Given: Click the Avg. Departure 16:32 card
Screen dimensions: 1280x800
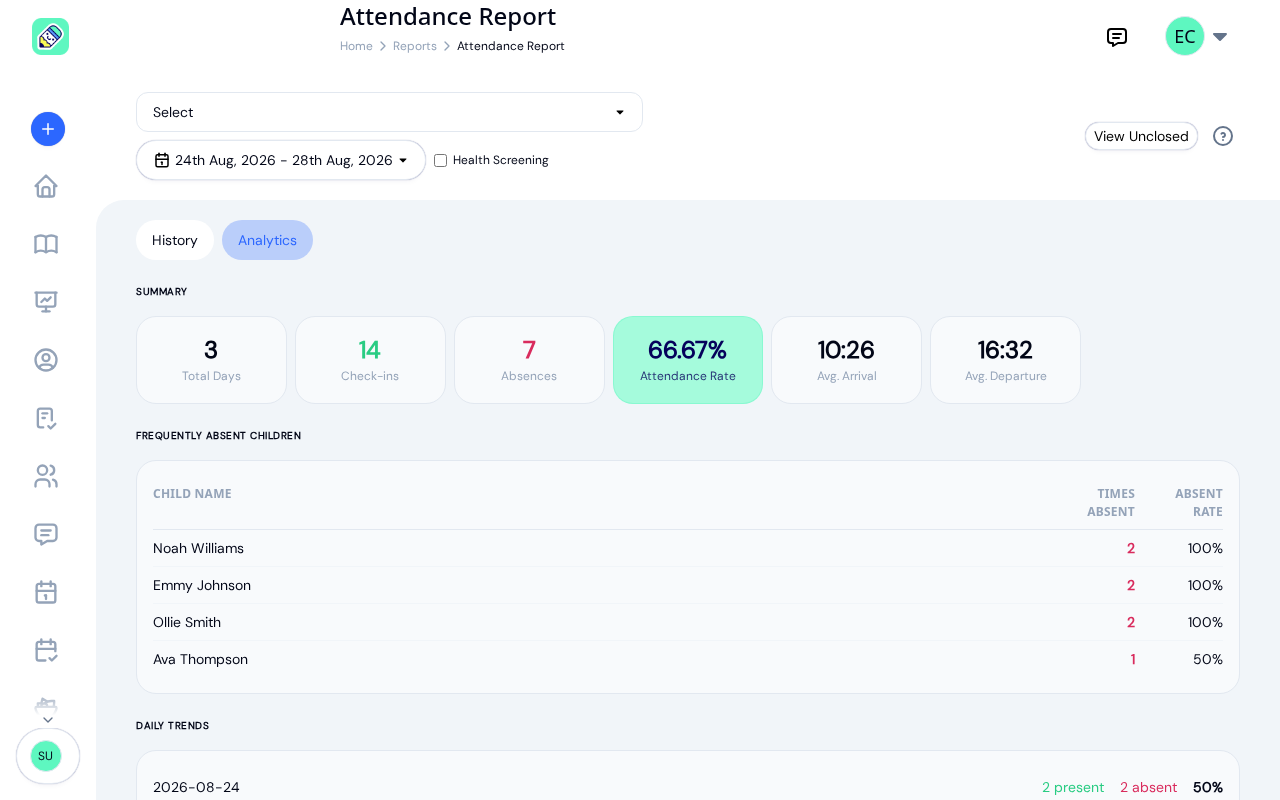Looking at the screenshot, I should coord(1005,360).
